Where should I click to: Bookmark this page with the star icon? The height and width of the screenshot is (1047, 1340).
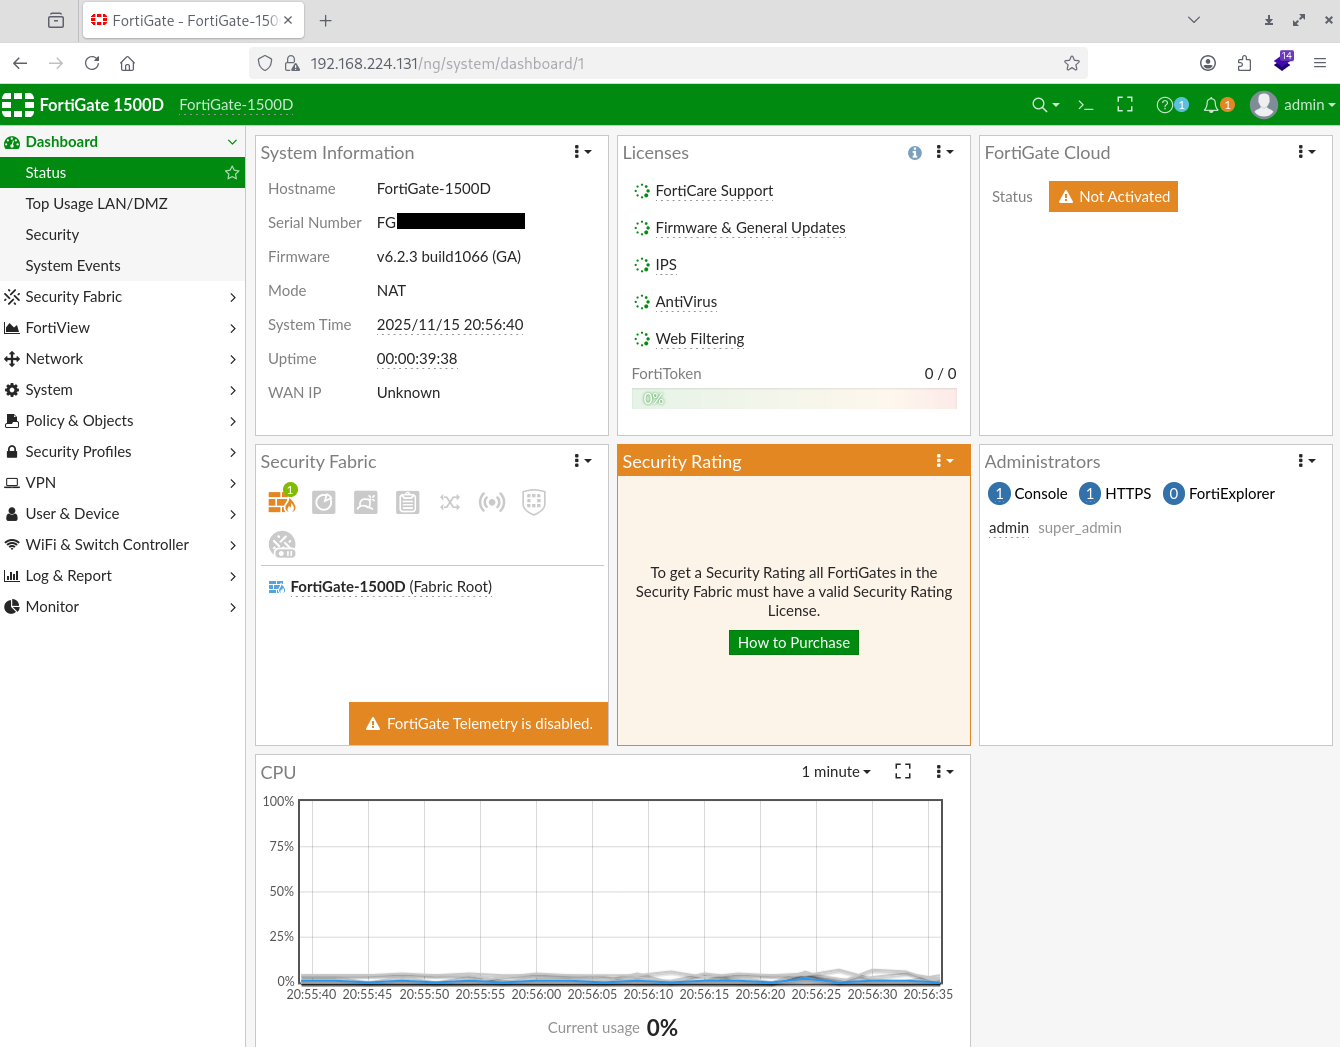coord(1072,64)
